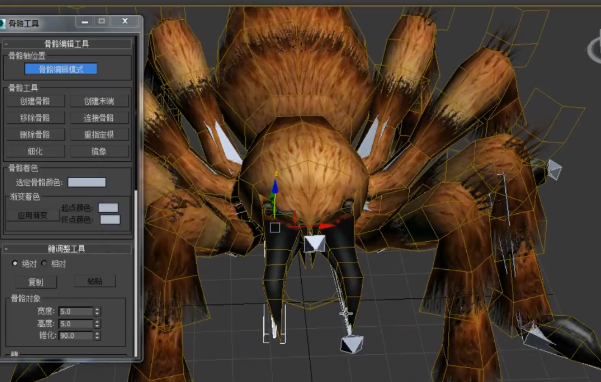Screen dimensions: 601x382
Task: Click the 镜像 mirror button
Action: click(99, 151)
